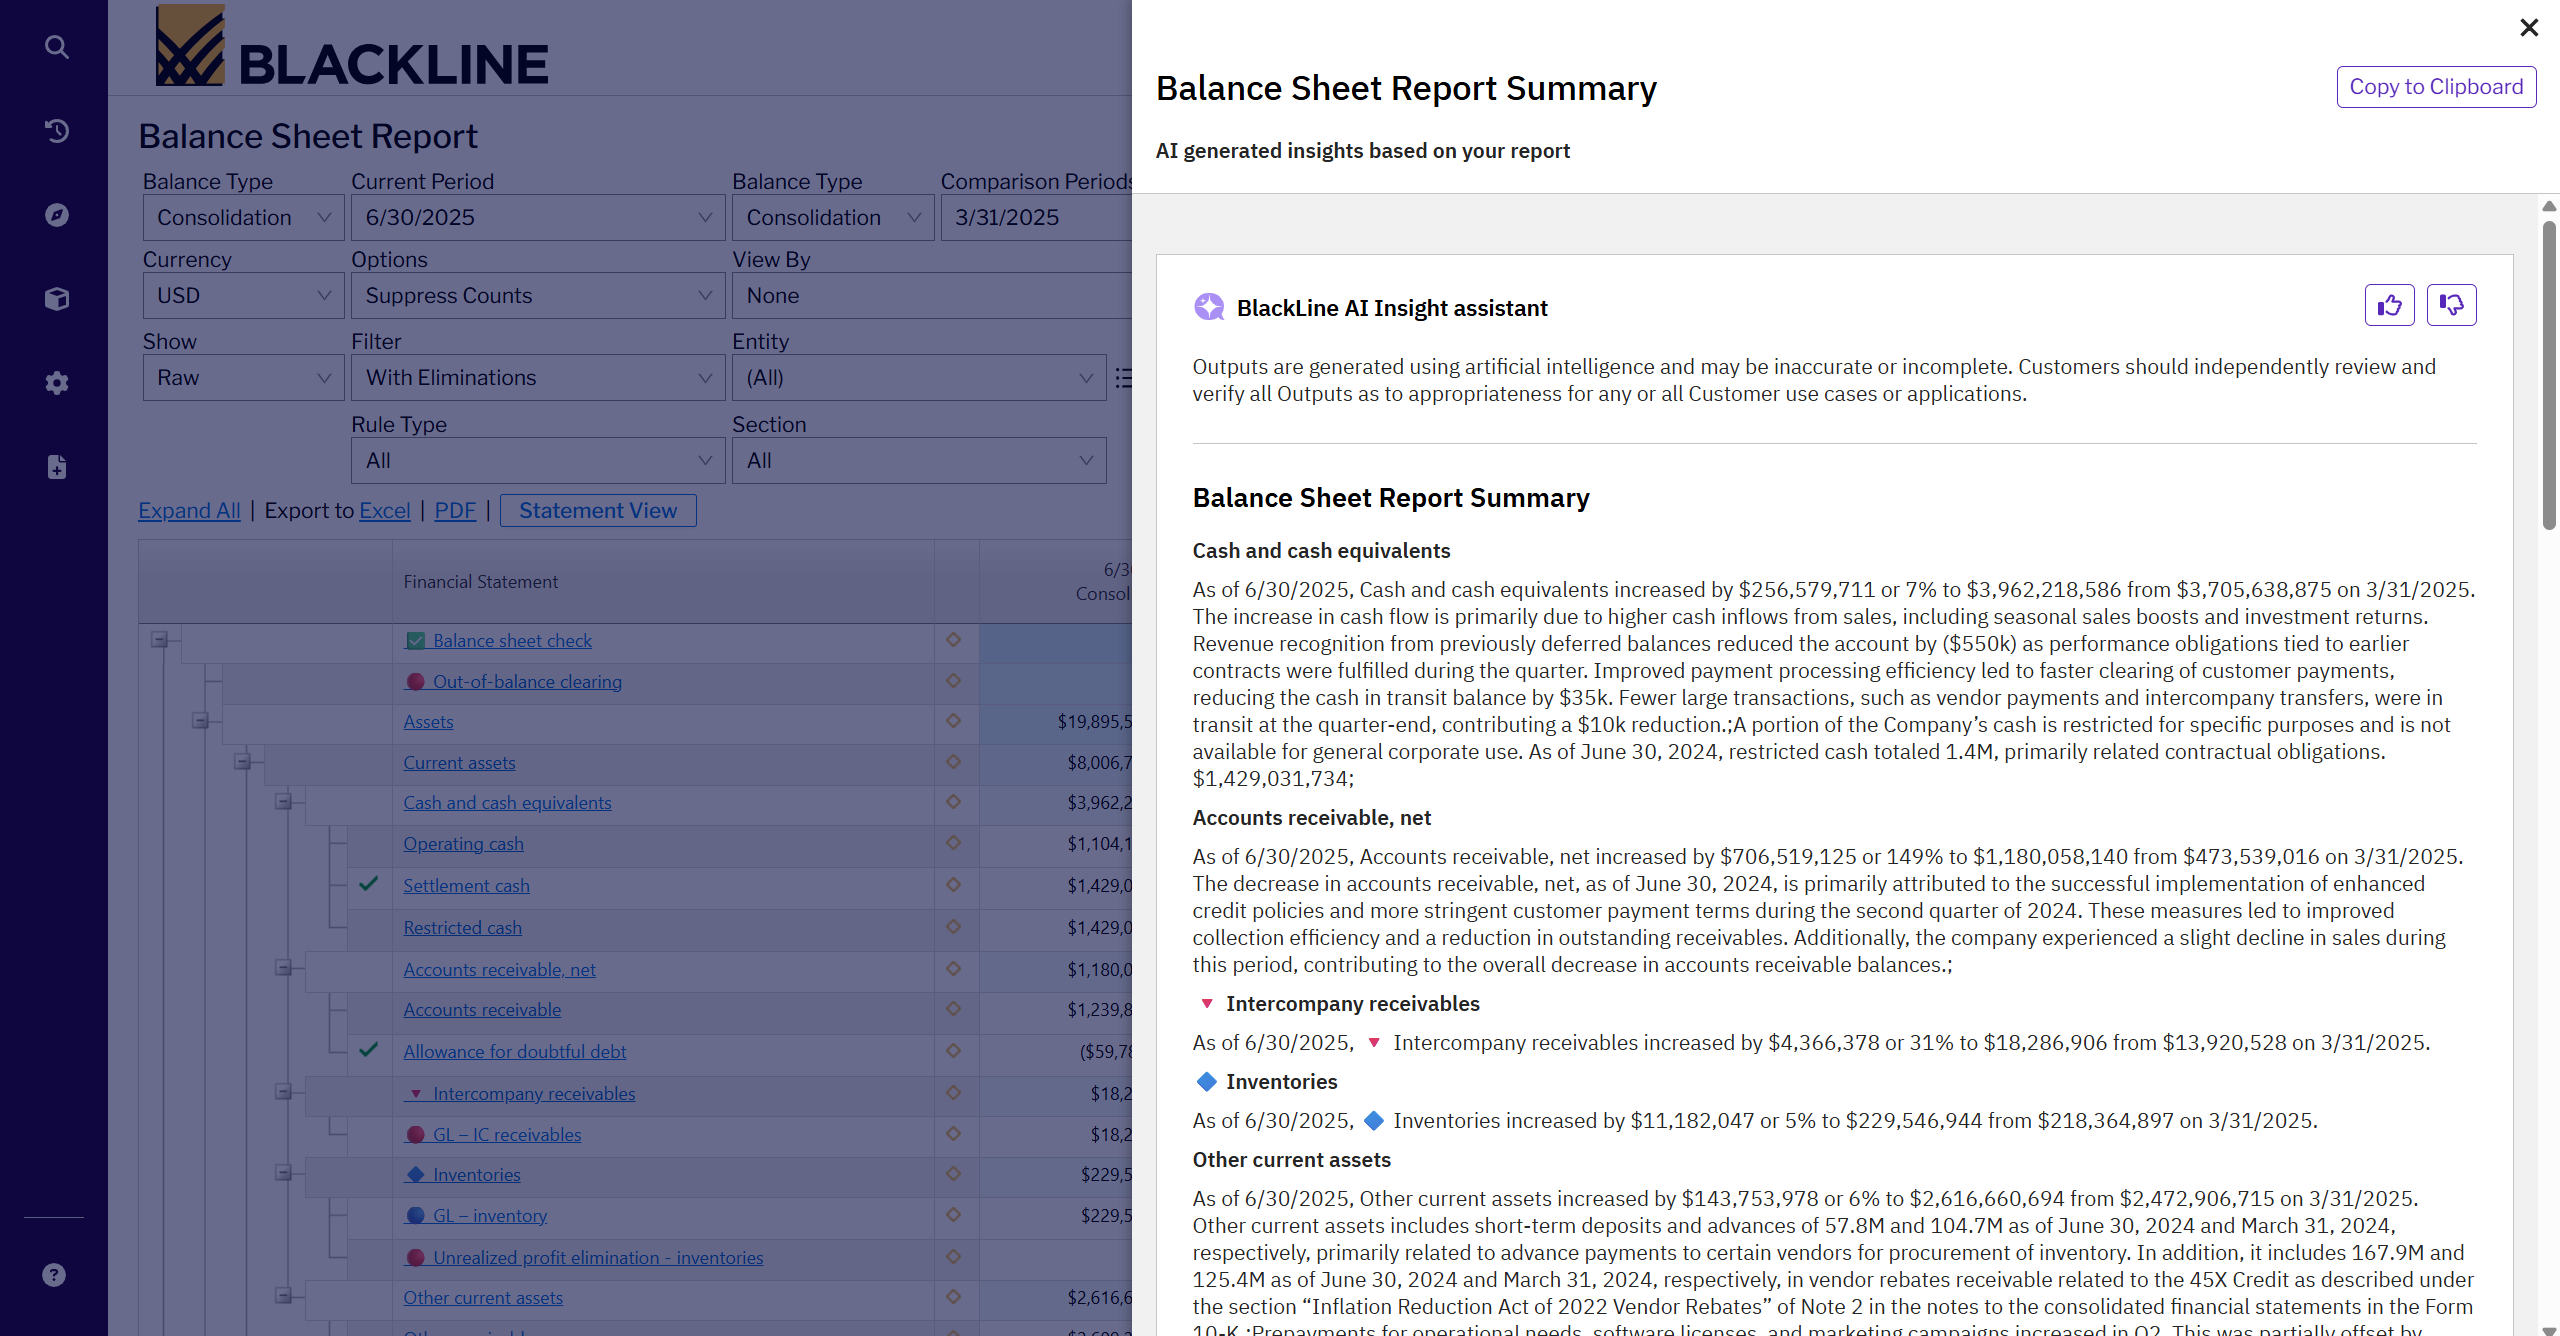Collapse the Intercompany receivables node
This screenshot has width=2560, height=1336.
[283, 1092]
